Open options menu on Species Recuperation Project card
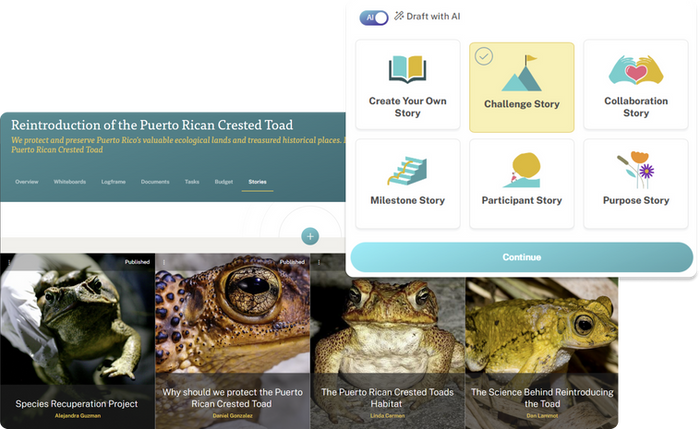Viewport: 700px width, 429px height. 9,262
